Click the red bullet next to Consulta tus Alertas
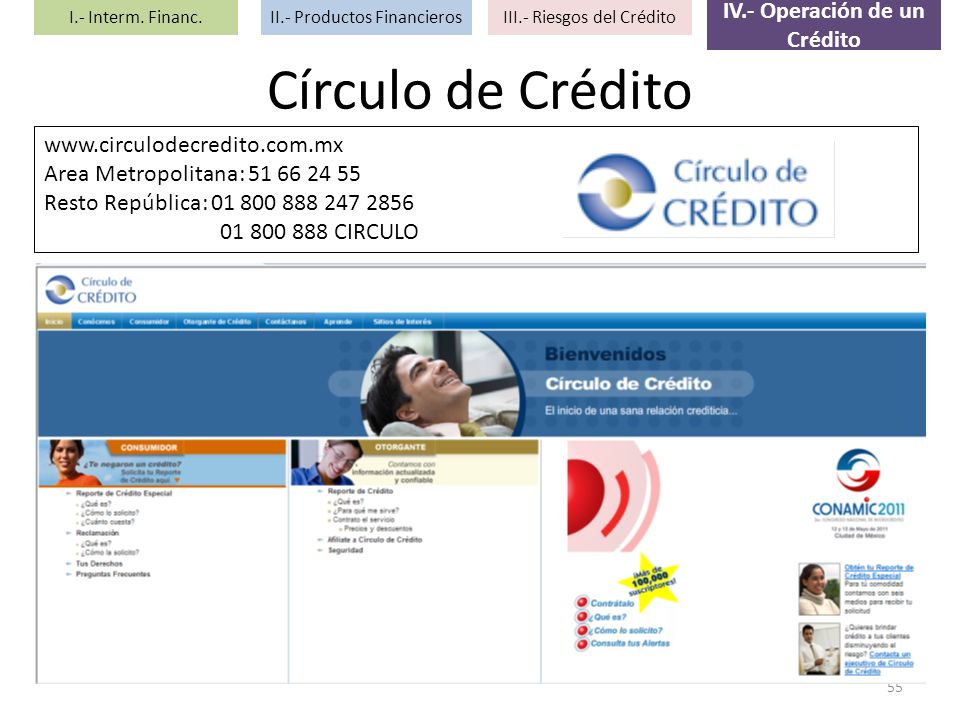The height and width of the screenshot is (720, 960). 582,643
